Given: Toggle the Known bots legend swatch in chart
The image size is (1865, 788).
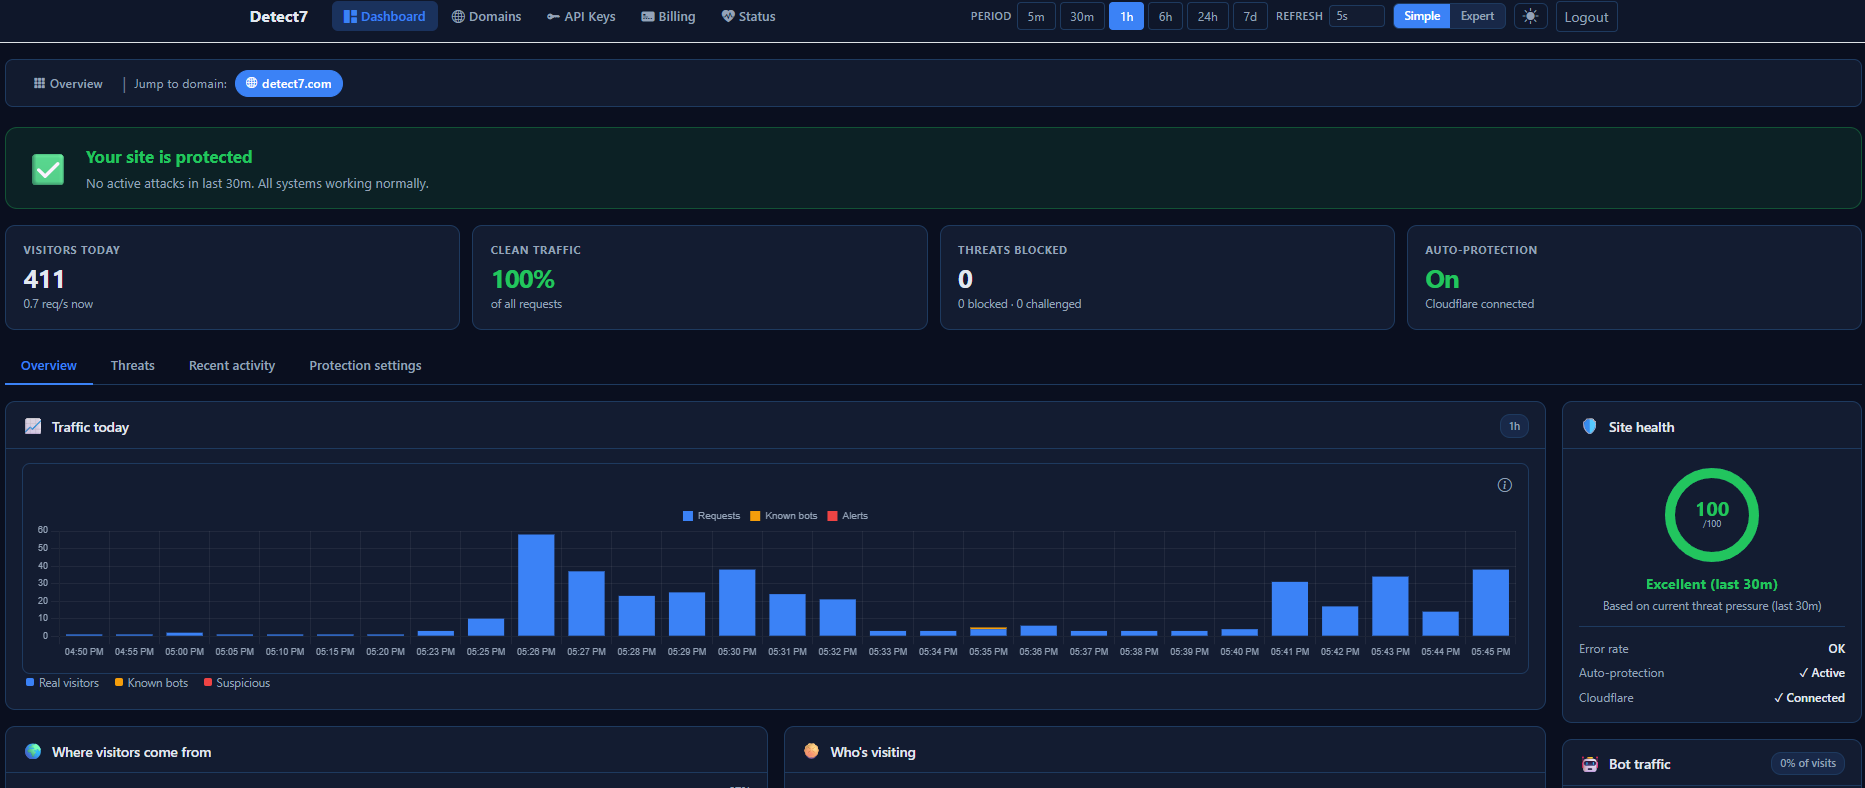Looking at the screenshot, I should (x=755, y=516).
